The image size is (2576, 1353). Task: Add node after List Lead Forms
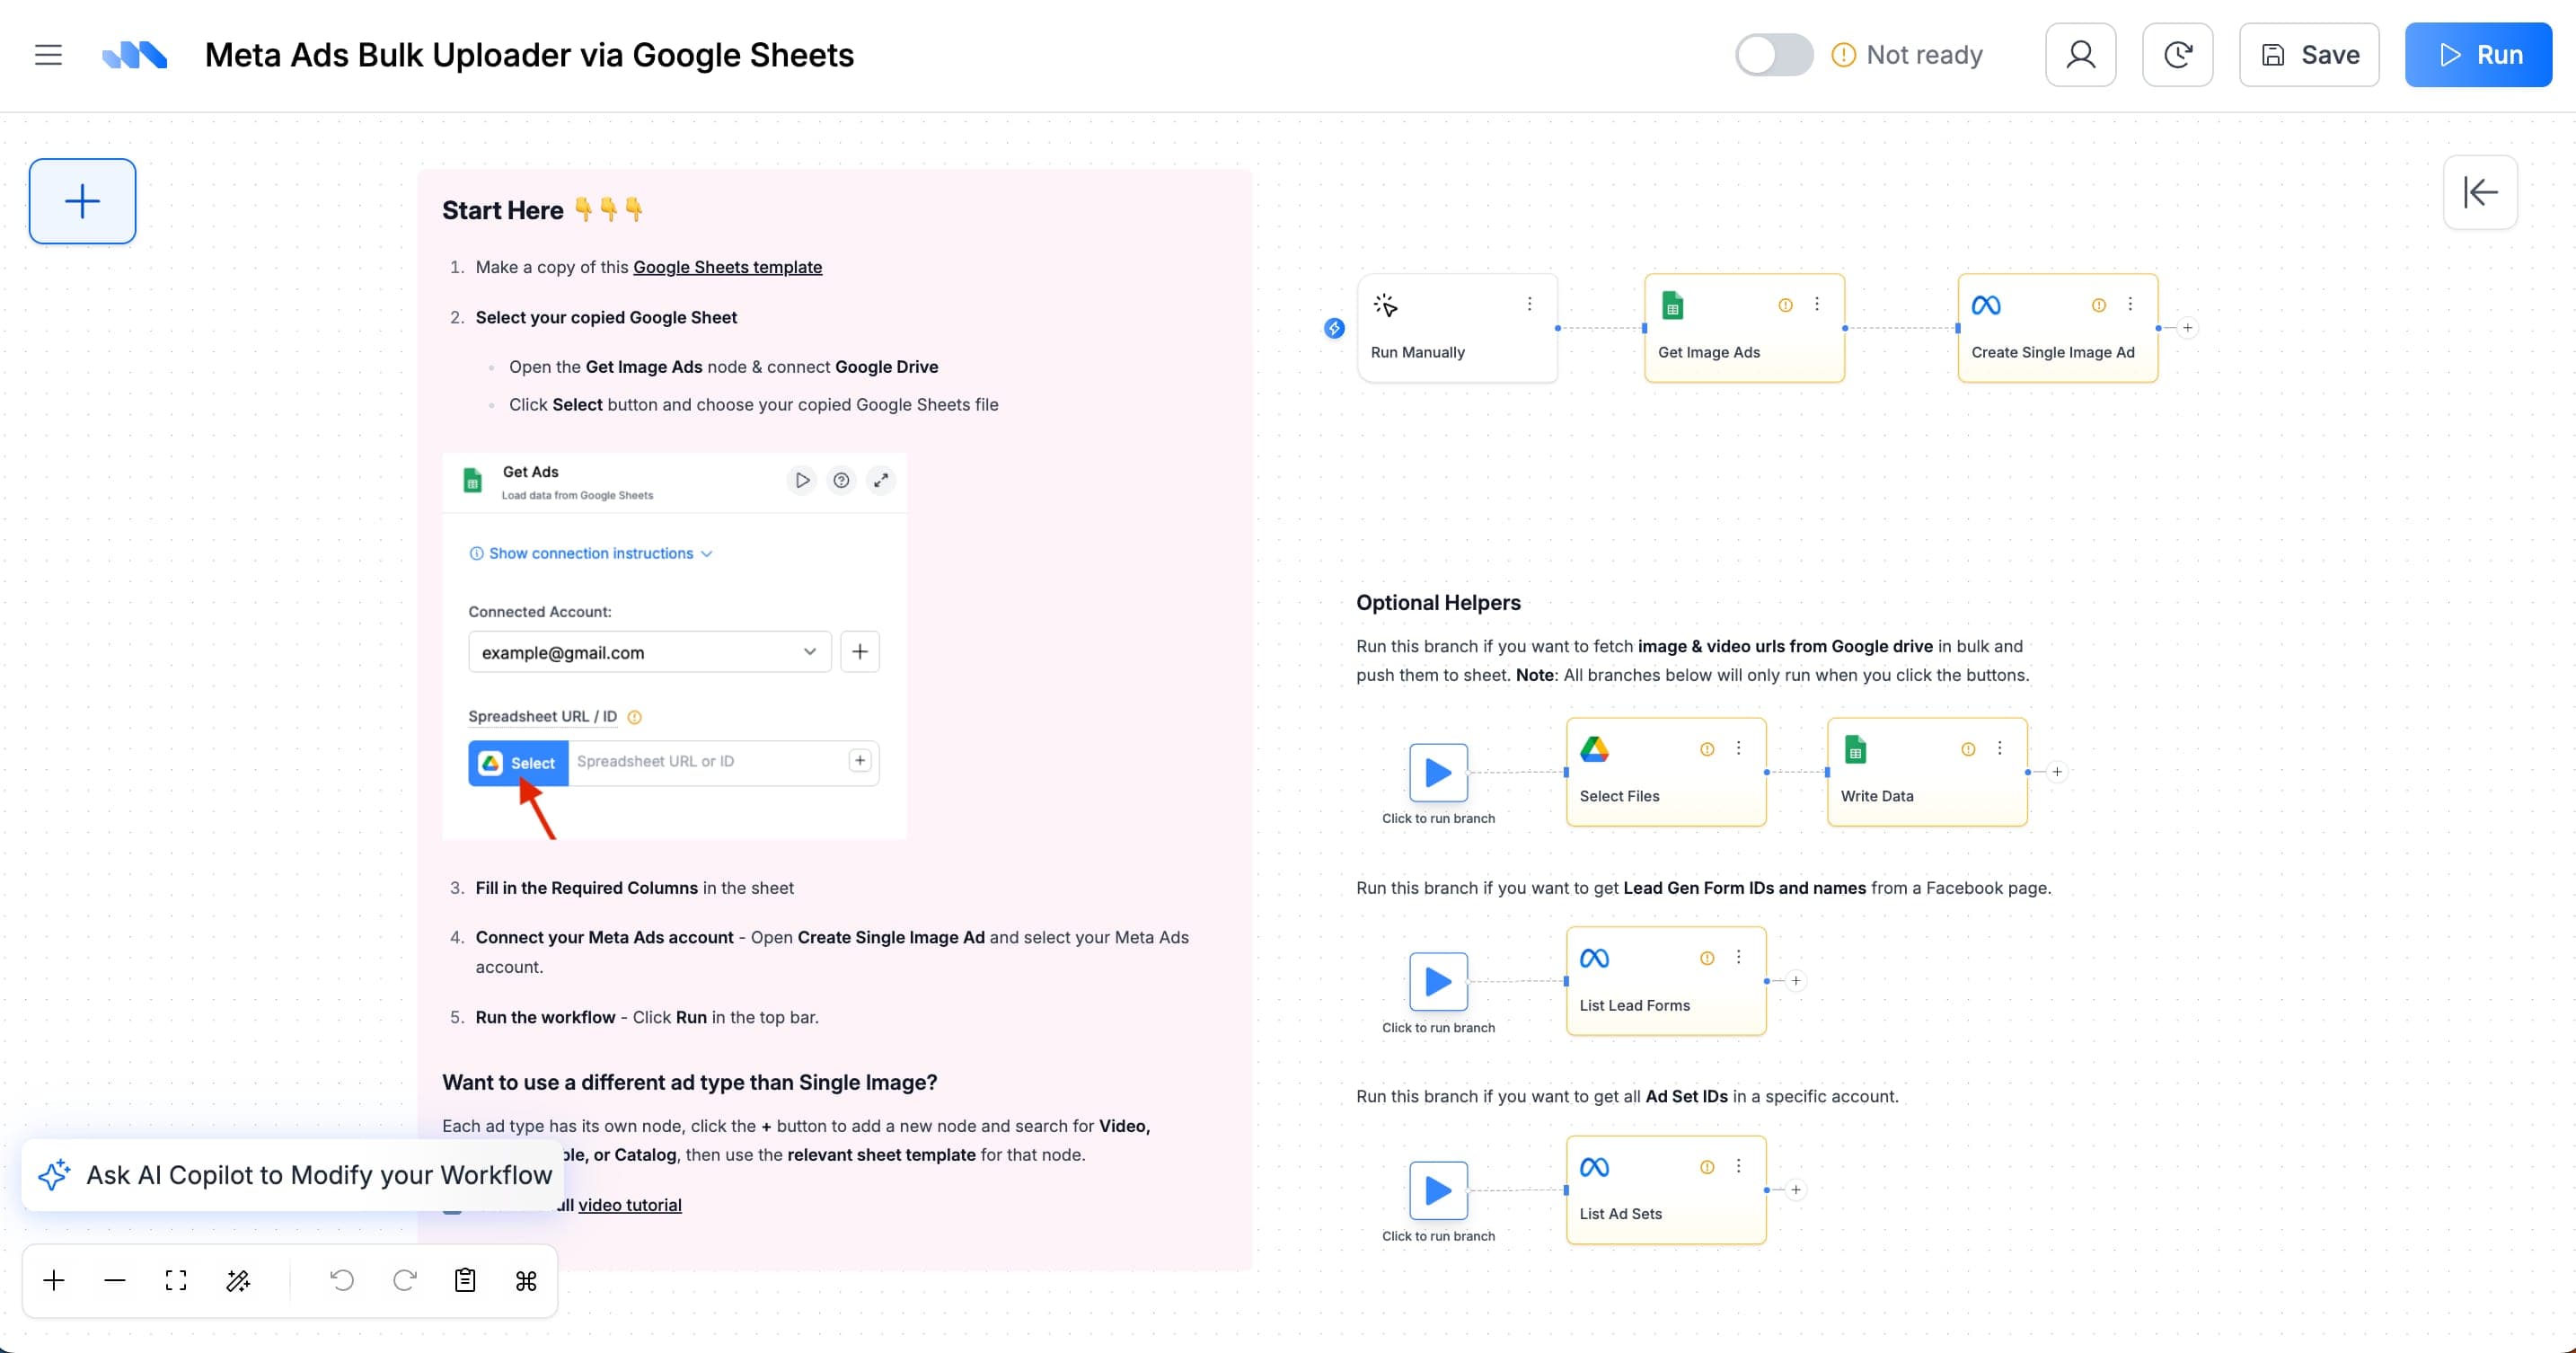pyautogui.click(x=1796, y=981)
